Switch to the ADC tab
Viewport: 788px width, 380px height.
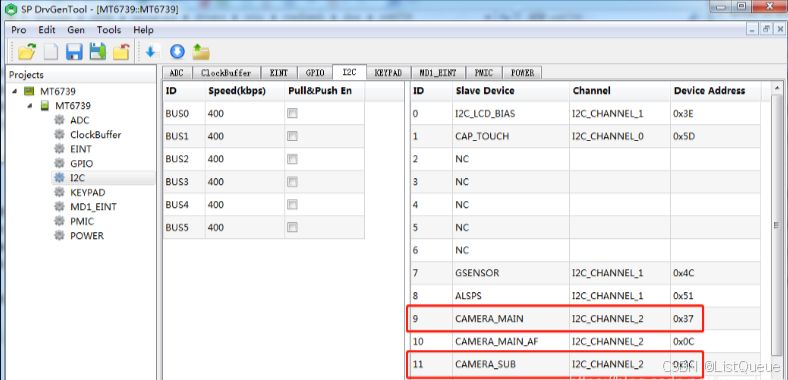click(x=176, y=73)
